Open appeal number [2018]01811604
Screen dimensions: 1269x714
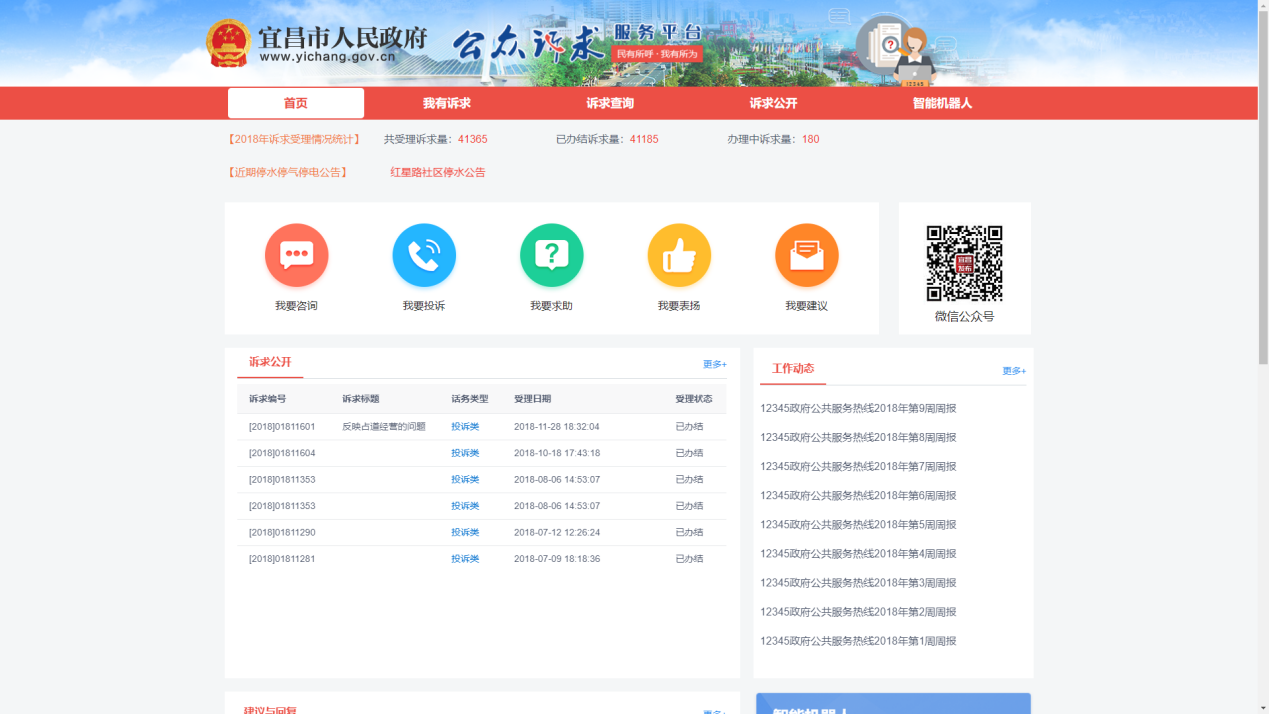tap(282, 453)
